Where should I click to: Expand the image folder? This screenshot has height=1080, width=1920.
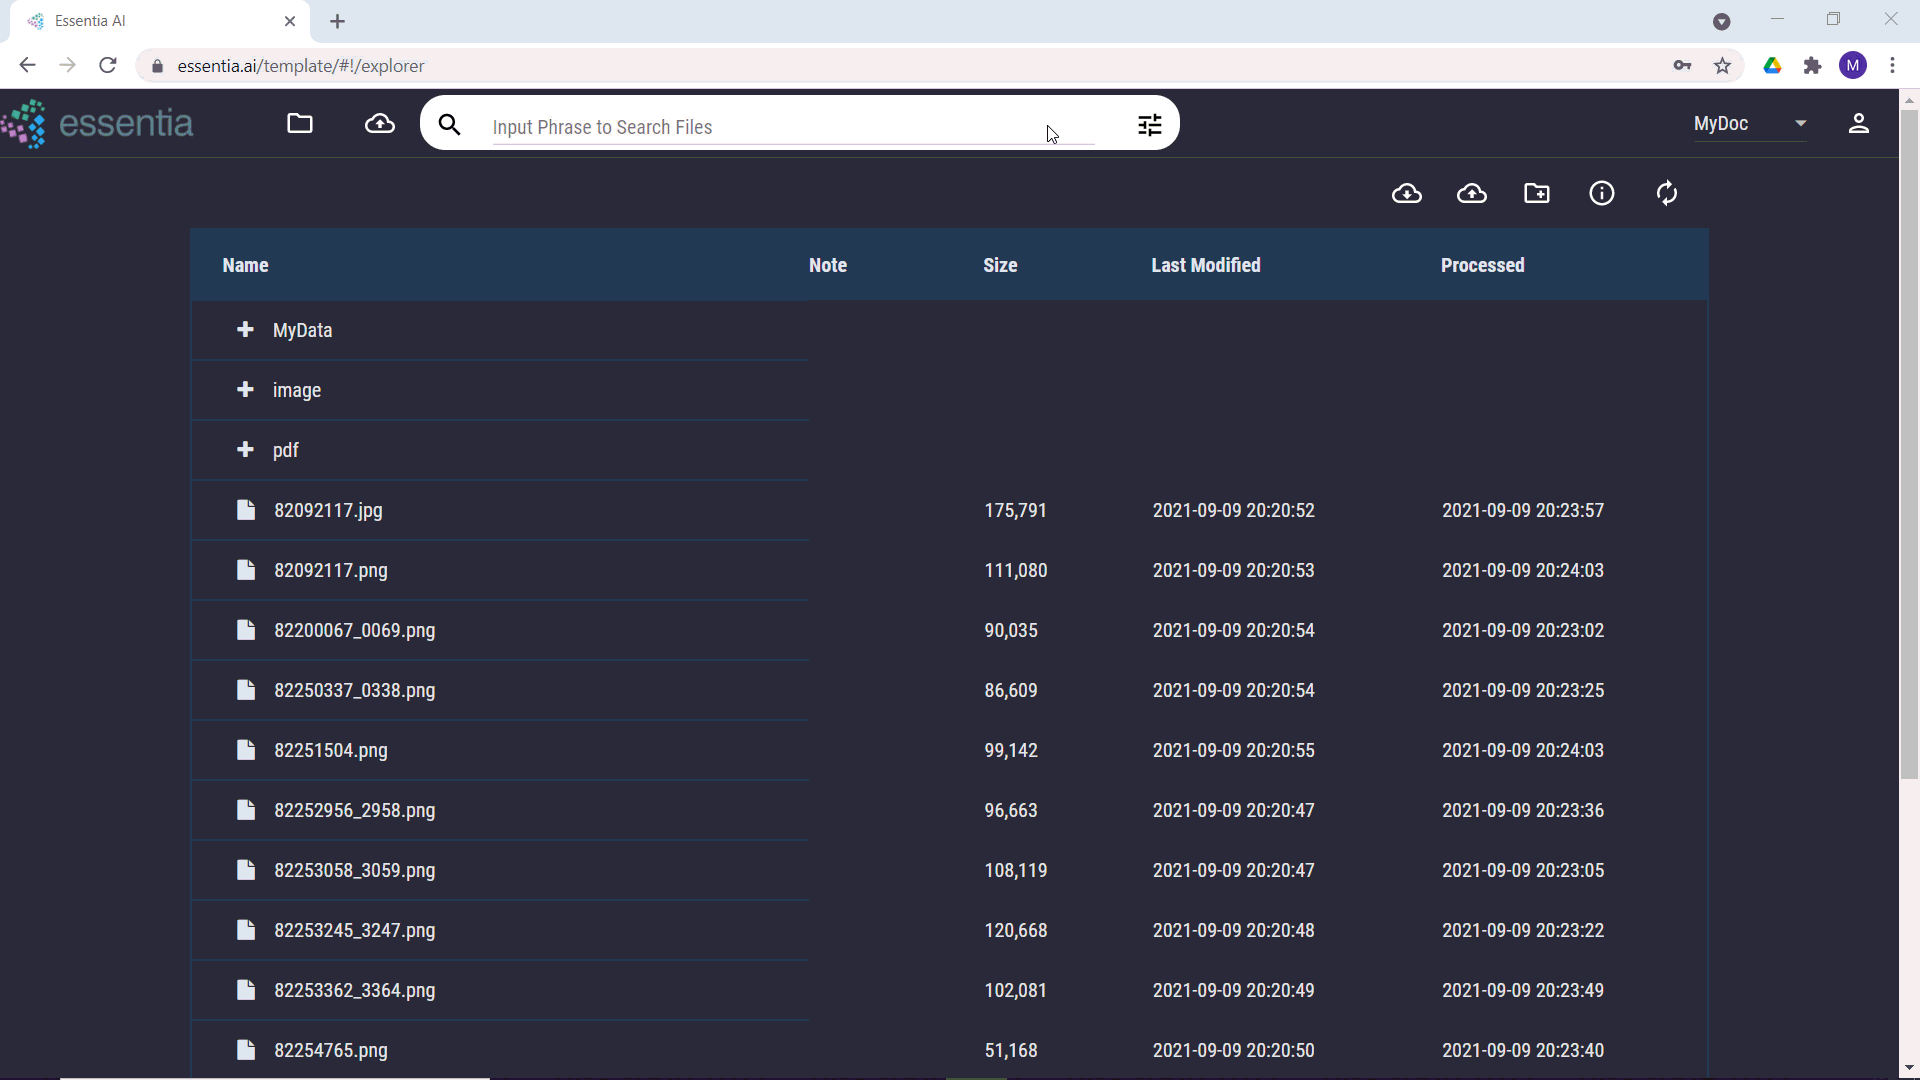245,390
